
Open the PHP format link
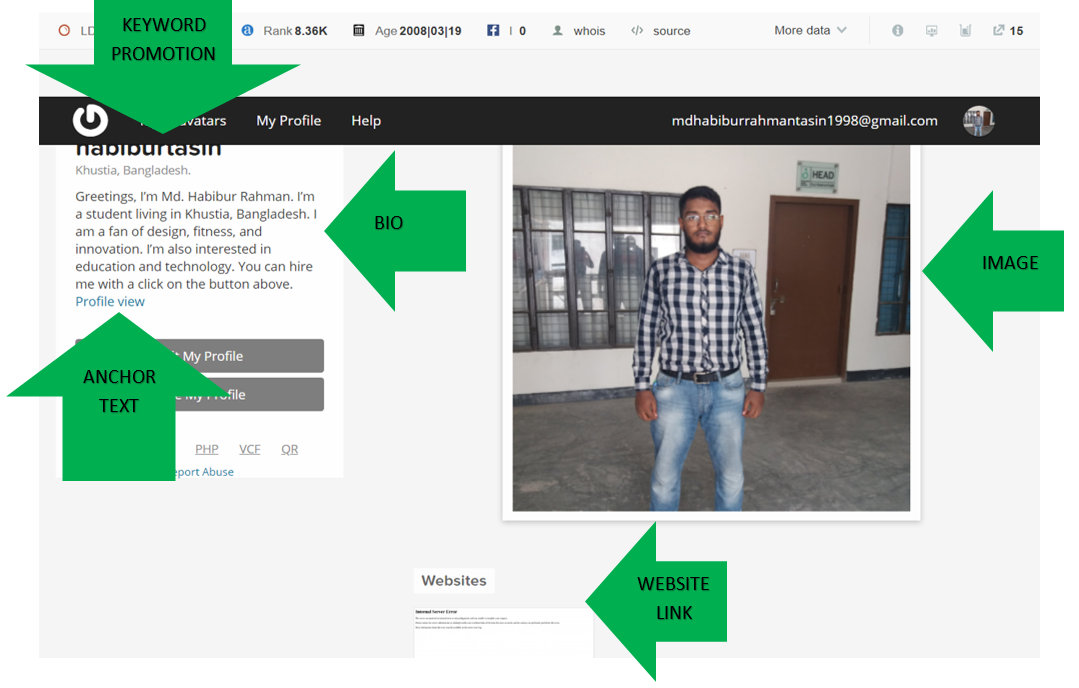[x=206, y=449]
